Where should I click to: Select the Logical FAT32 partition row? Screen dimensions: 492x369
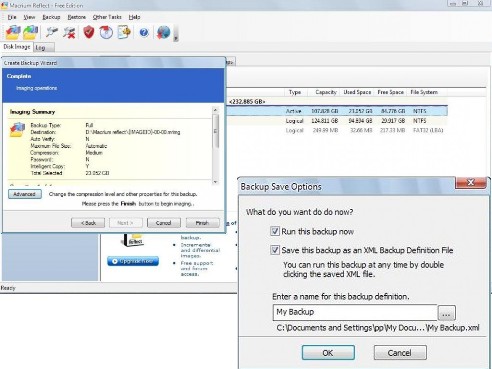pyautogui.click(x=337, y=130)
